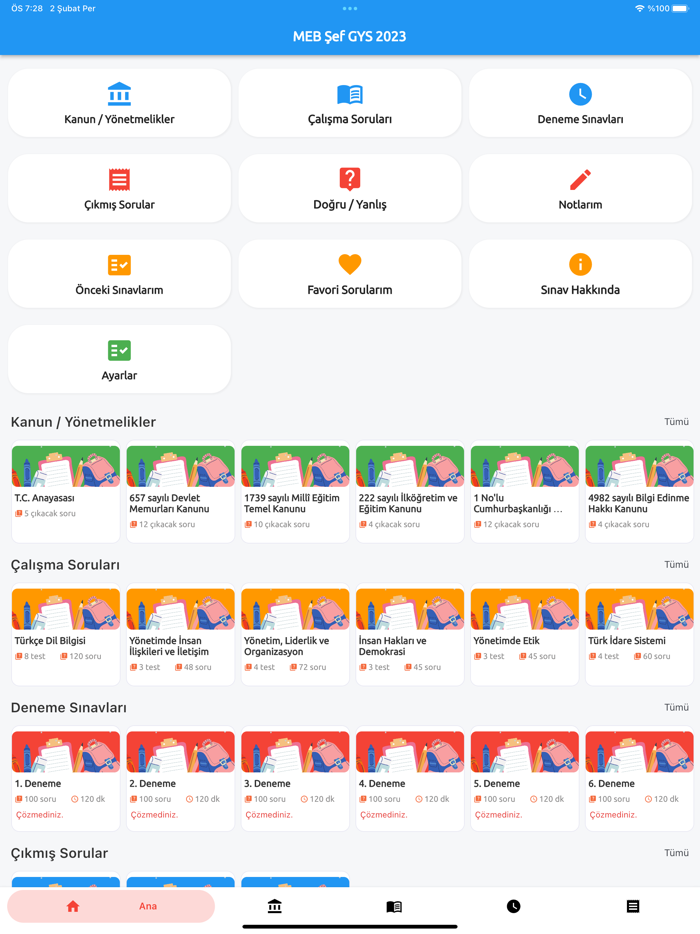Show all Kanun / Yönetmelikler via Tümü
This screenshot has height=934, width=700.
(676, 422)
